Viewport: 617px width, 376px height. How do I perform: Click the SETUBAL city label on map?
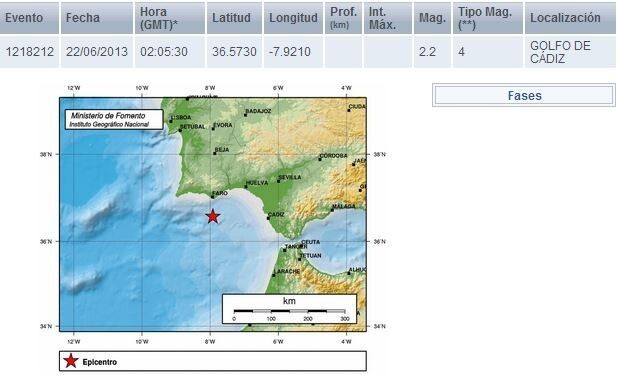point(193,127)
